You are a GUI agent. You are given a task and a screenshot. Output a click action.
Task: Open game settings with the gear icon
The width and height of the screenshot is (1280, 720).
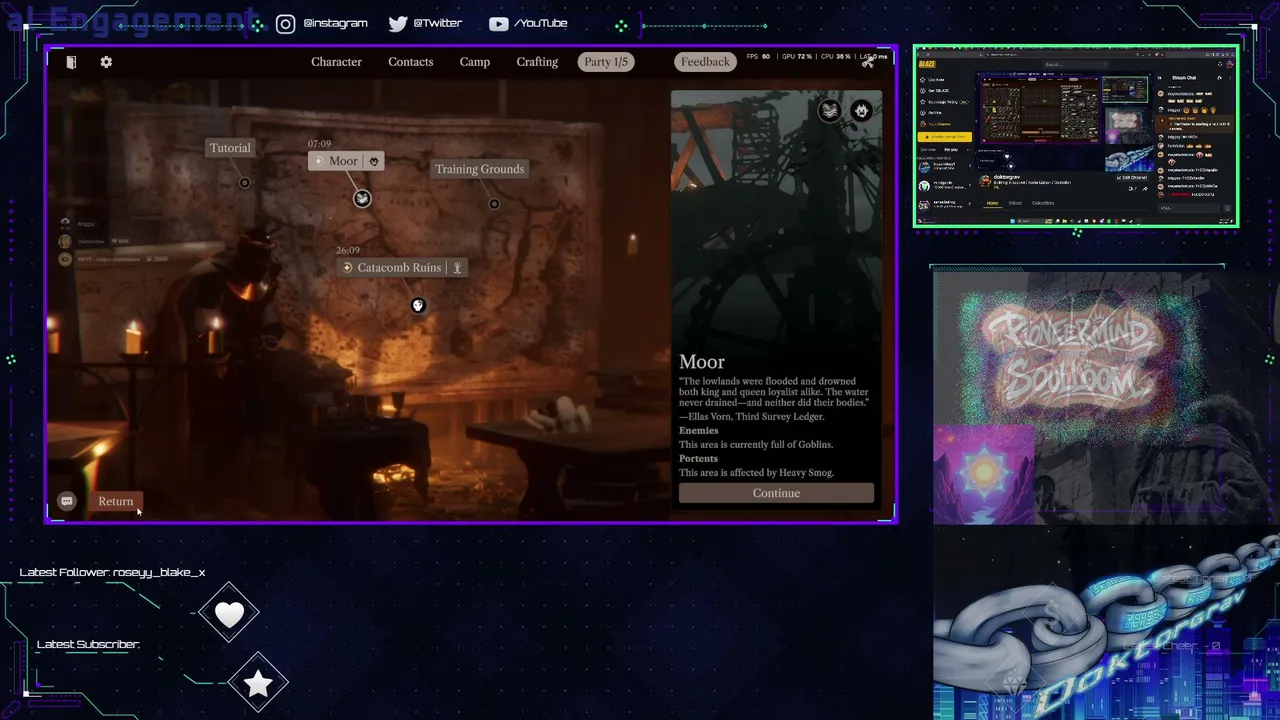coord(106,62)
